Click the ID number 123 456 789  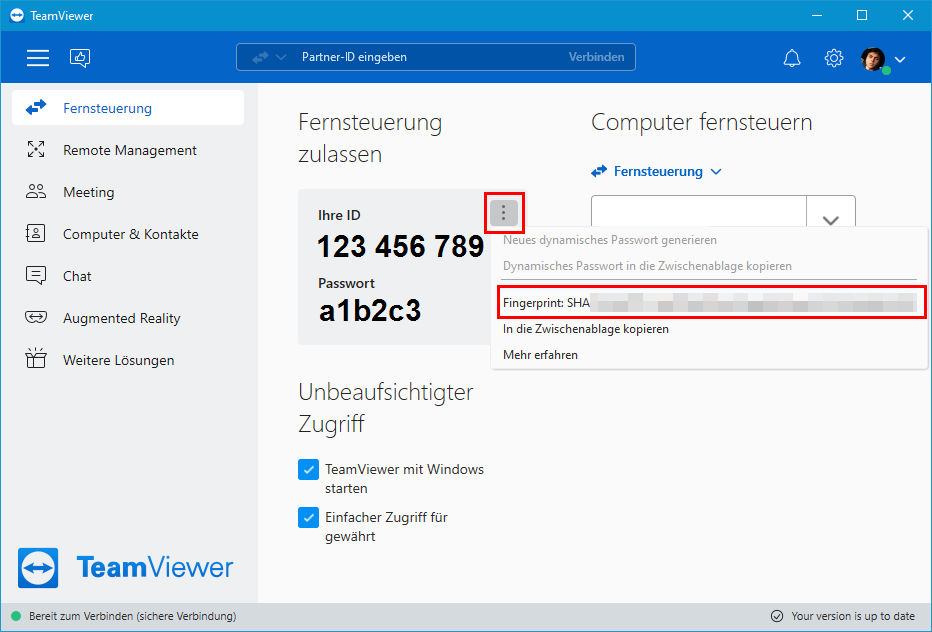(x=400, y=246)
